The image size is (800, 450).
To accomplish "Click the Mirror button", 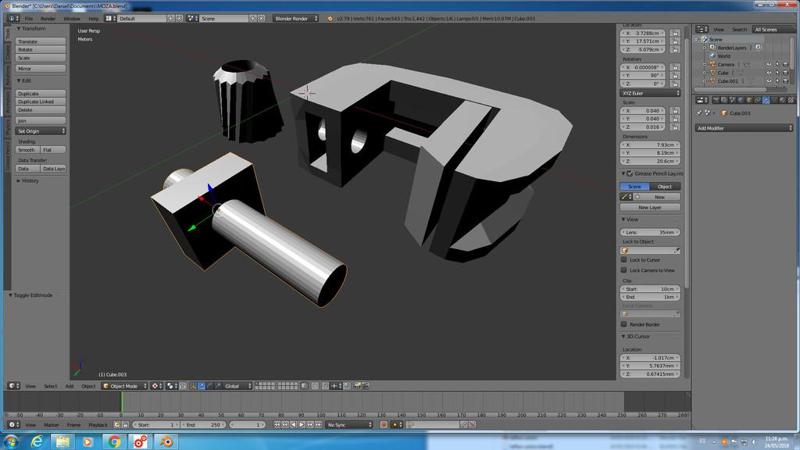I will click(x=41, y=68).
